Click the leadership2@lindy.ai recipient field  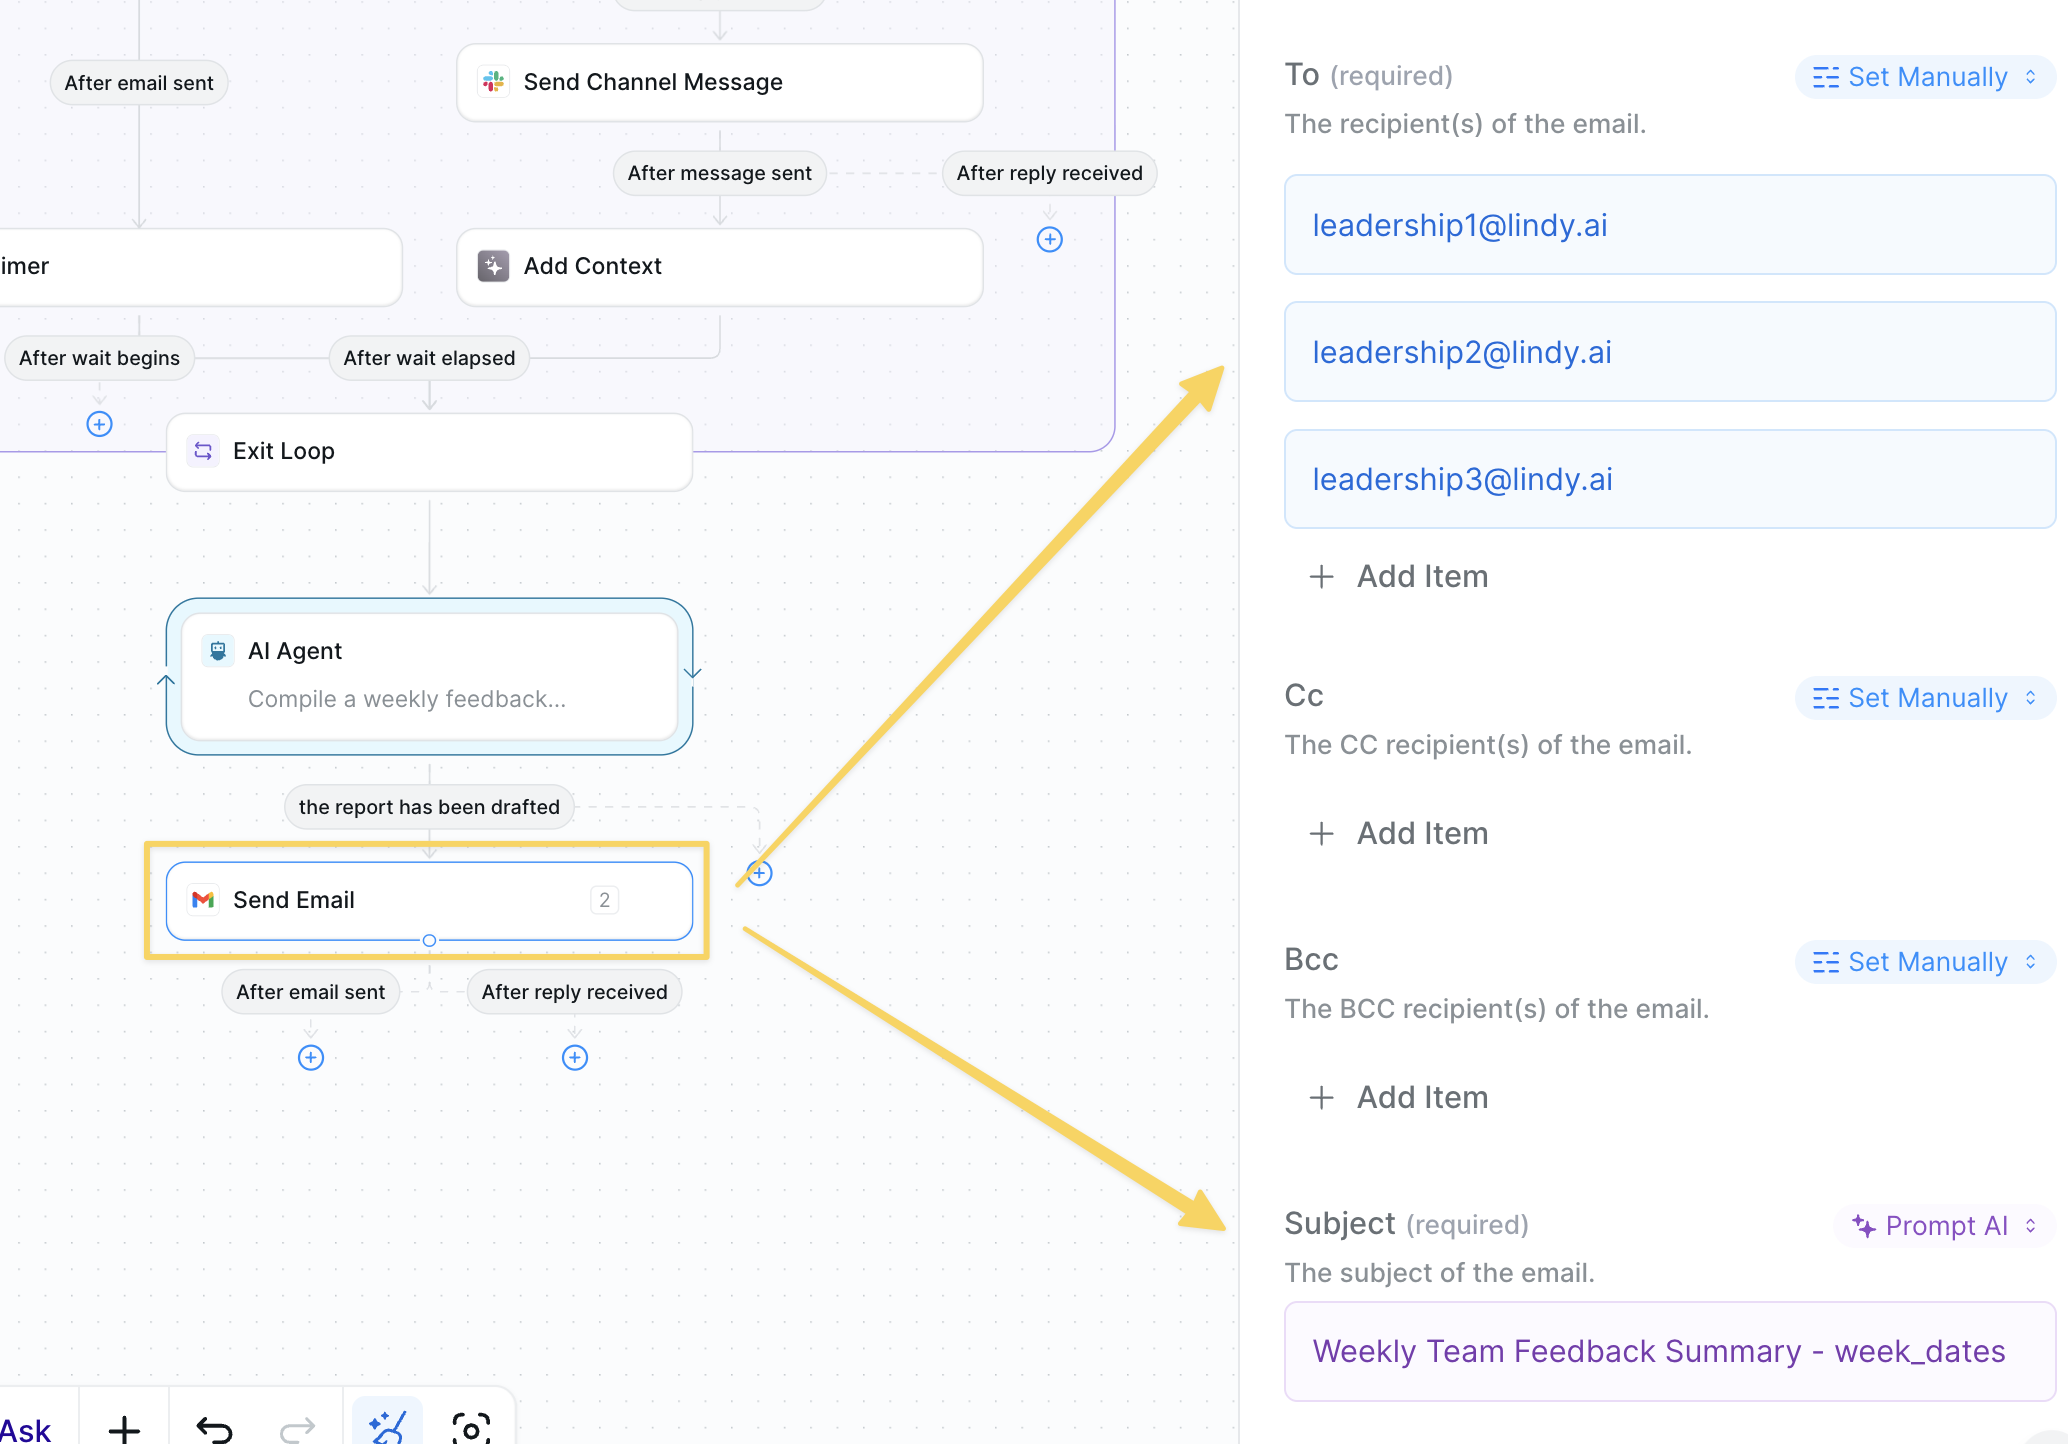coord(1669,352)
